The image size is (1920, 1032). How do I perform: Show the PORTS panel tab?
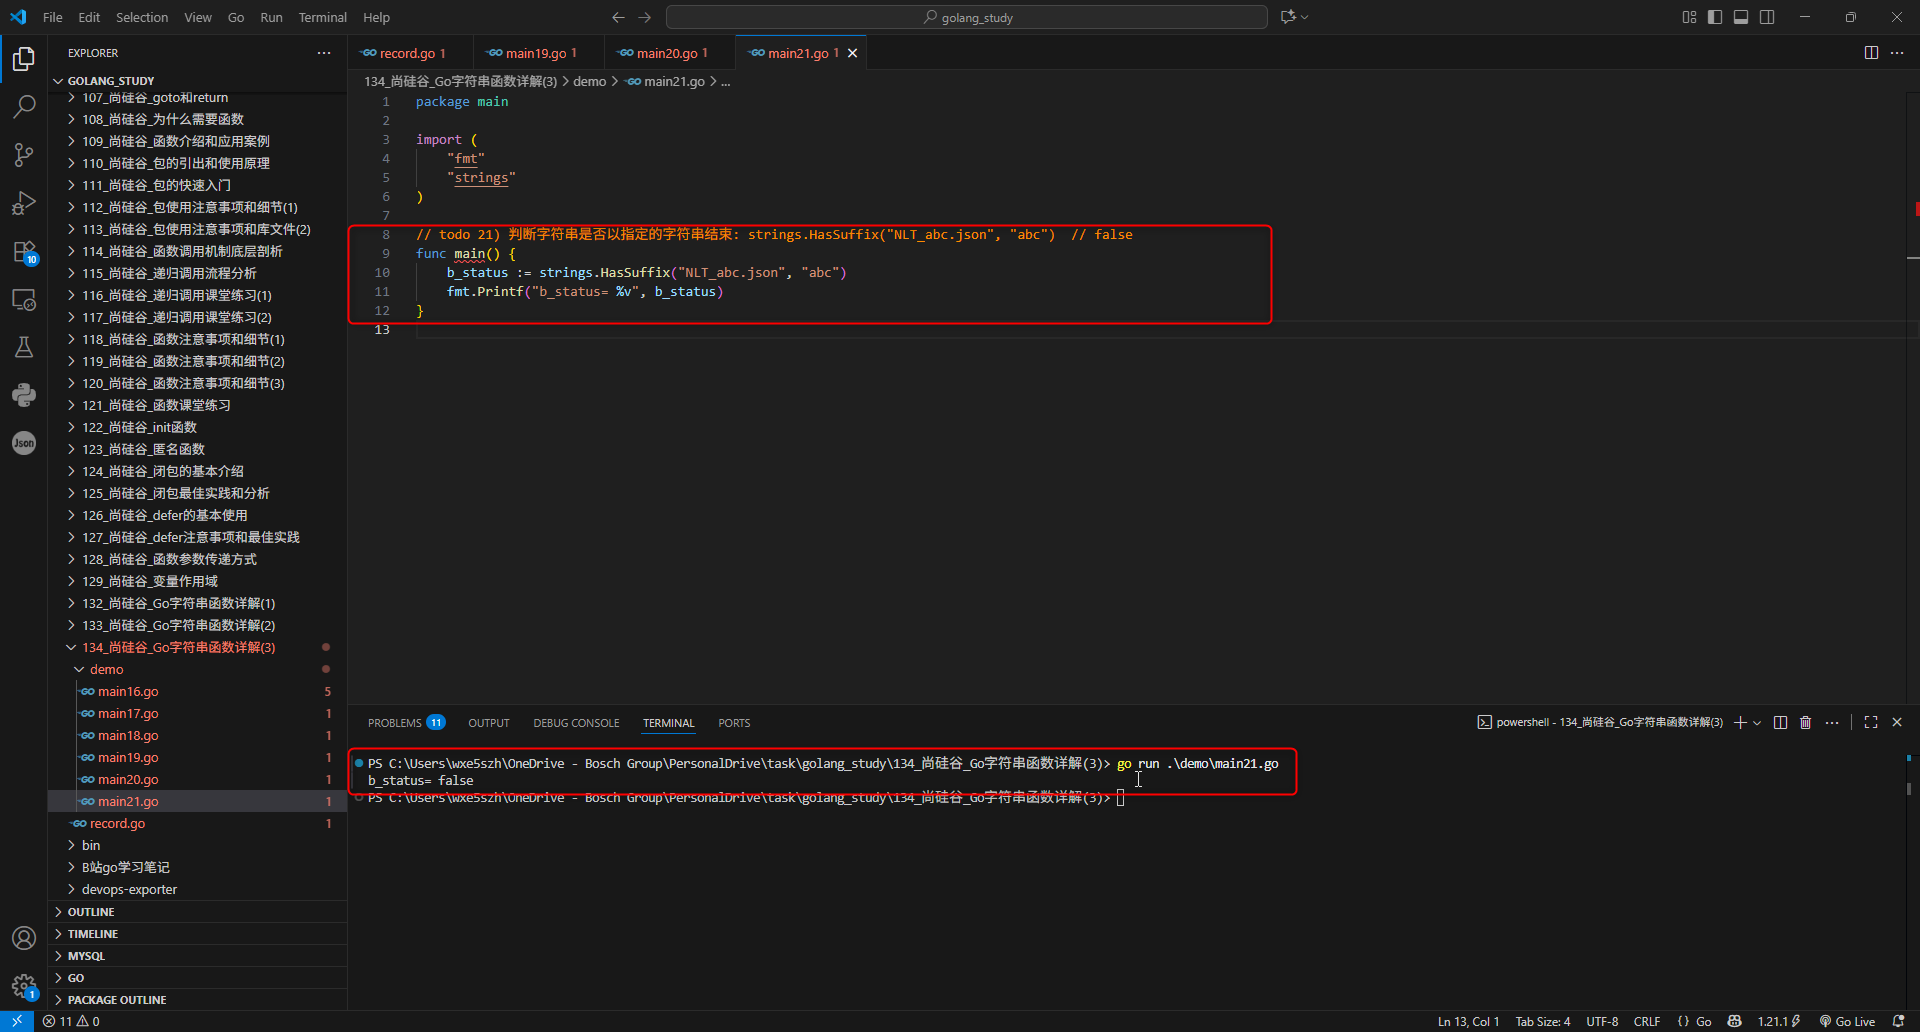[x=734, y=723]
